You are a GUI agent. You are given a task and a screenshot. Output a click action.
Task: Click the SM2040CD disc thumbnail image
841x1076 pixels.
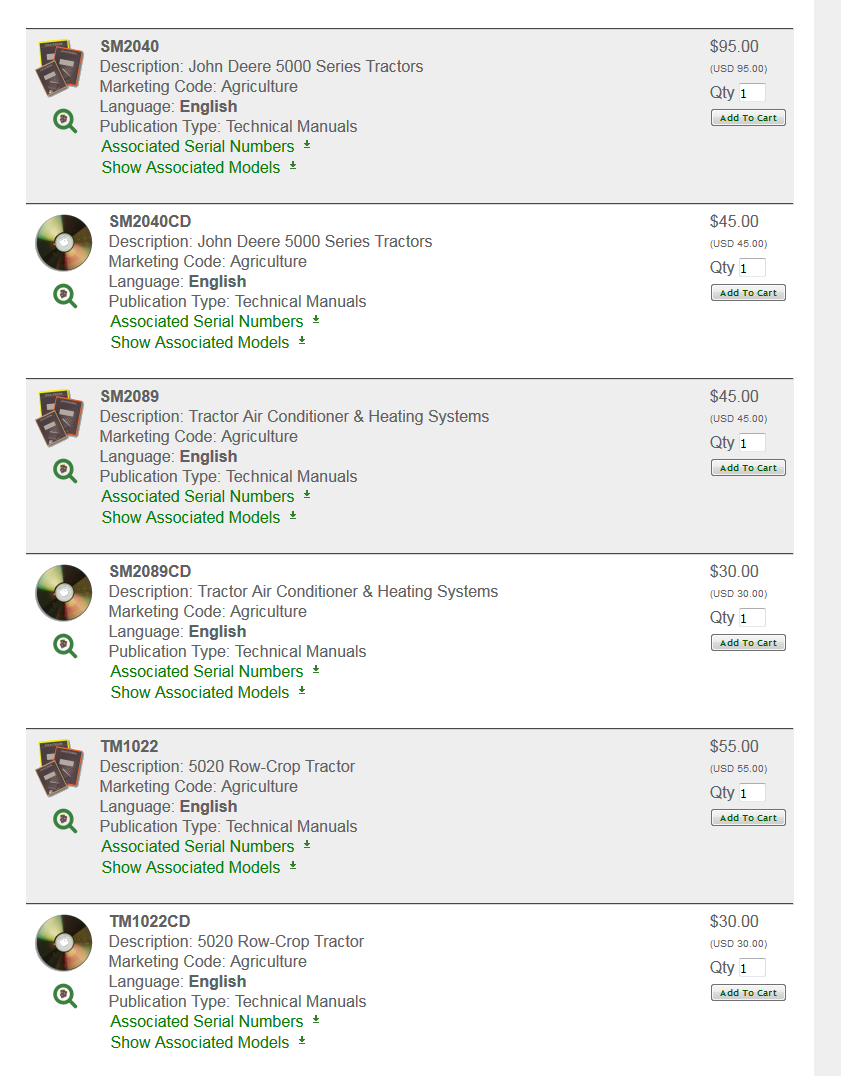pos(63,243)
